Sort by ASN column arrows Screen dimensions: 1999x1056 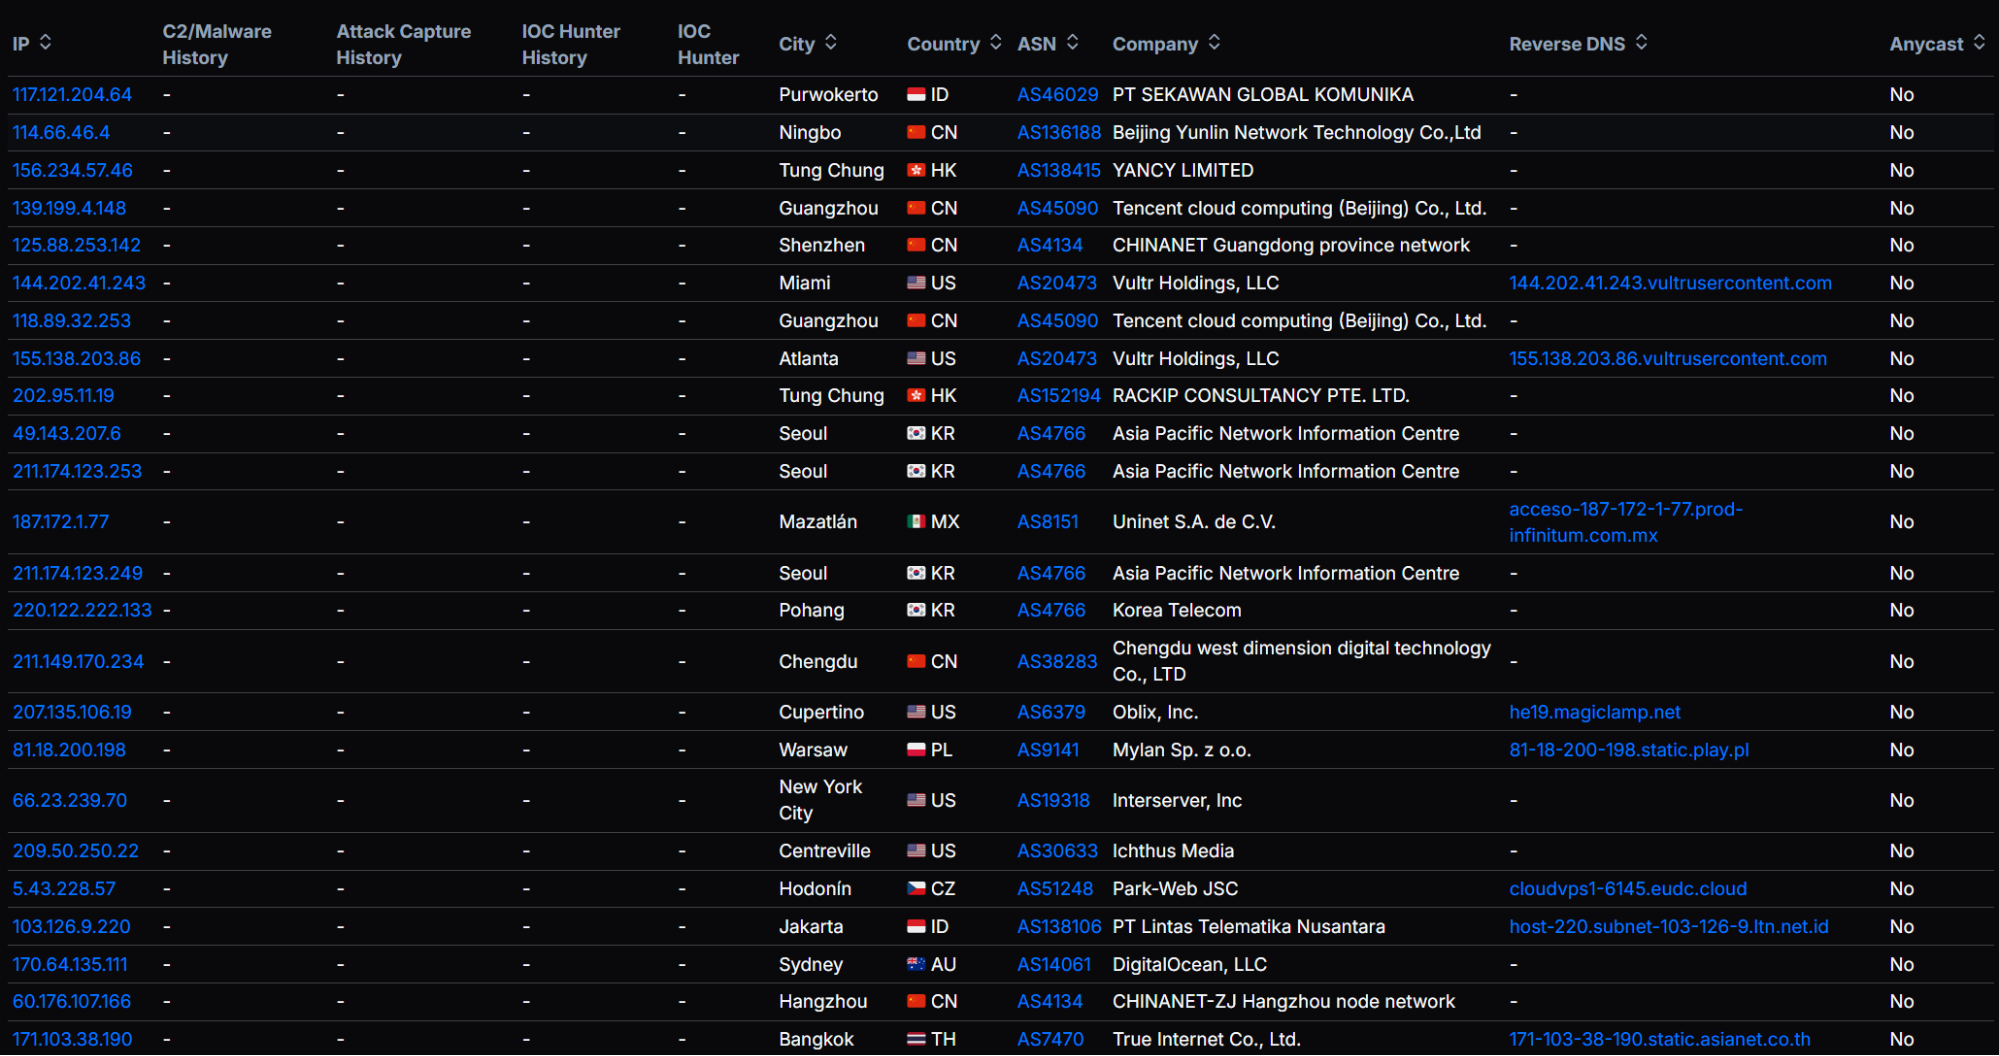(1072, 43)
